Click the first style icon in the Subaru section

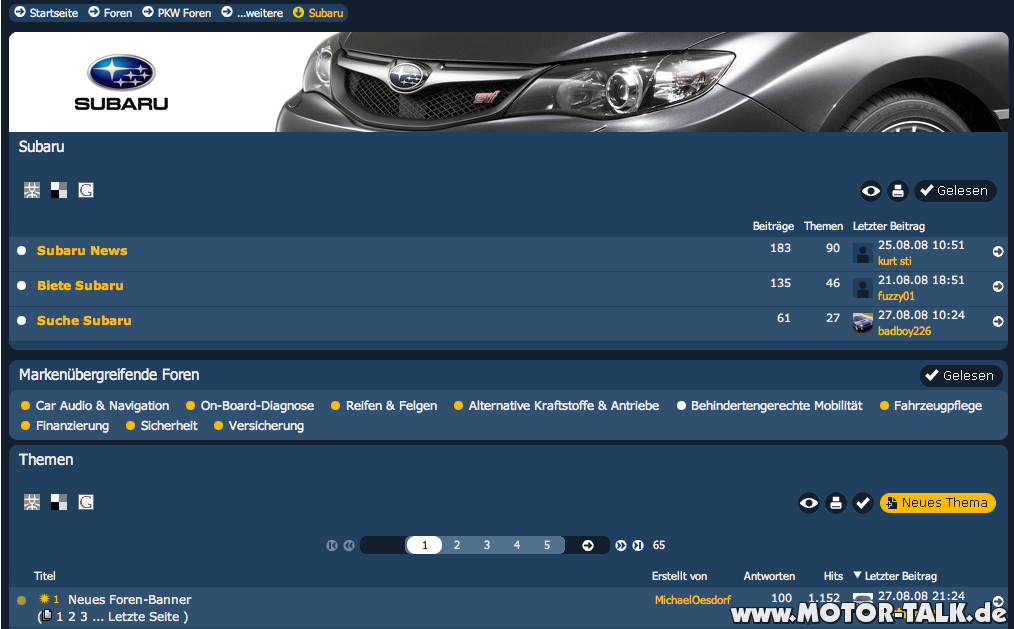coord(32,190)
